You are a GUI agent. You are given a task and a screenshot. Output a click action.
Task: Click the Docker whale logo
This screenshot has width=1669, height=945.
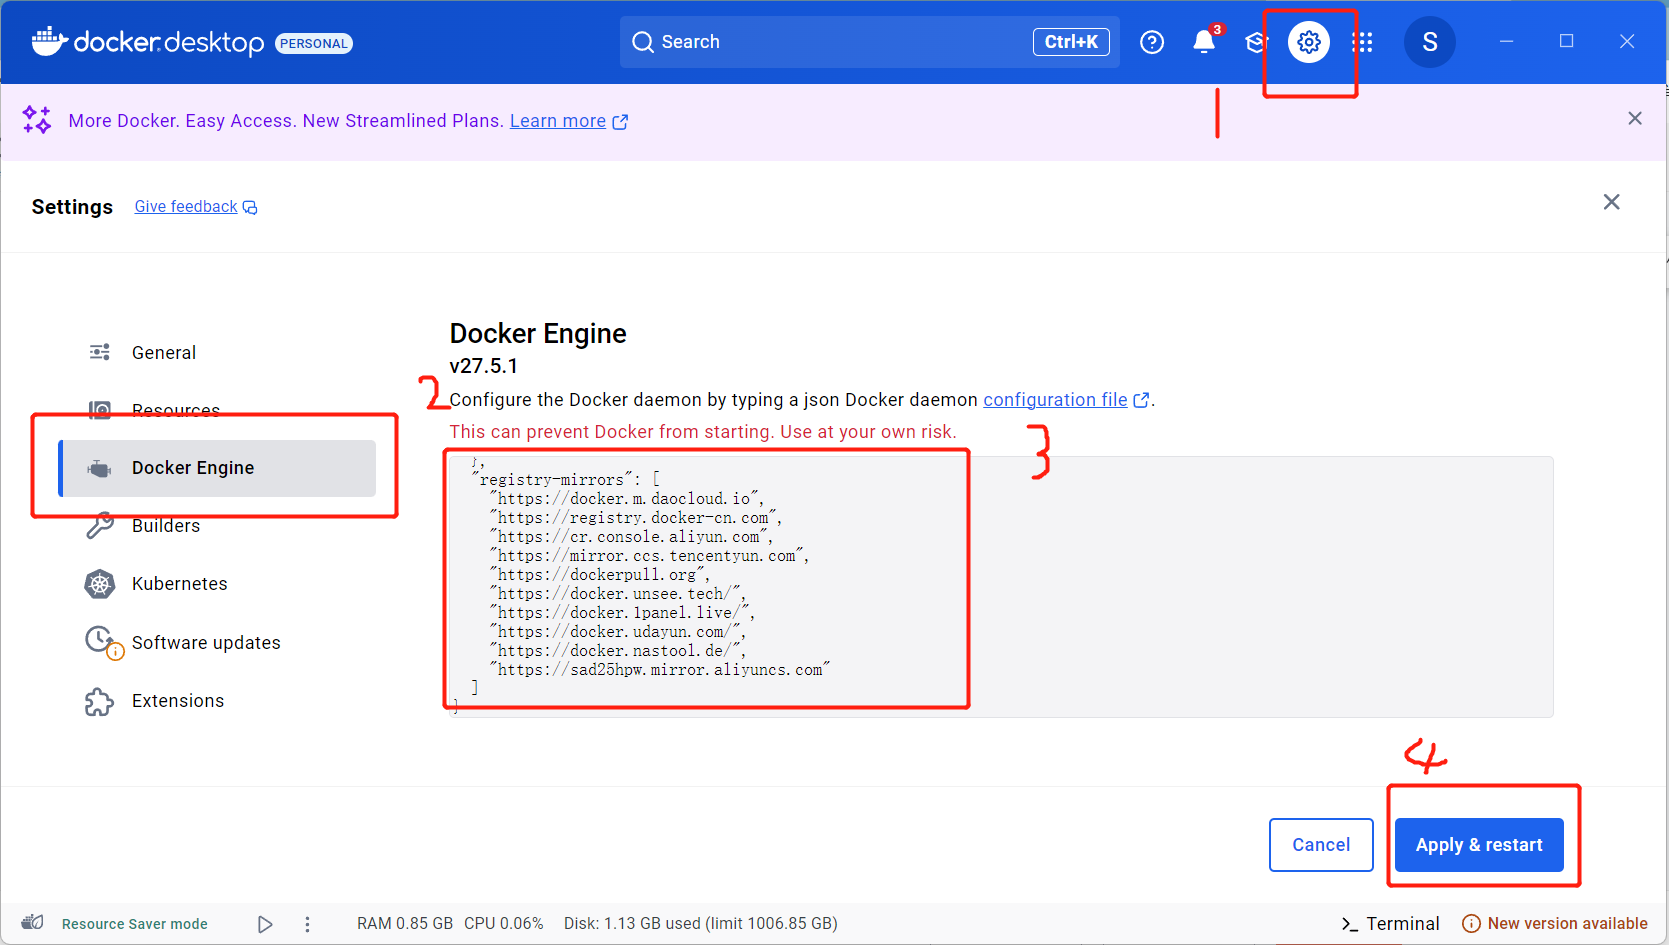point(49,41)
